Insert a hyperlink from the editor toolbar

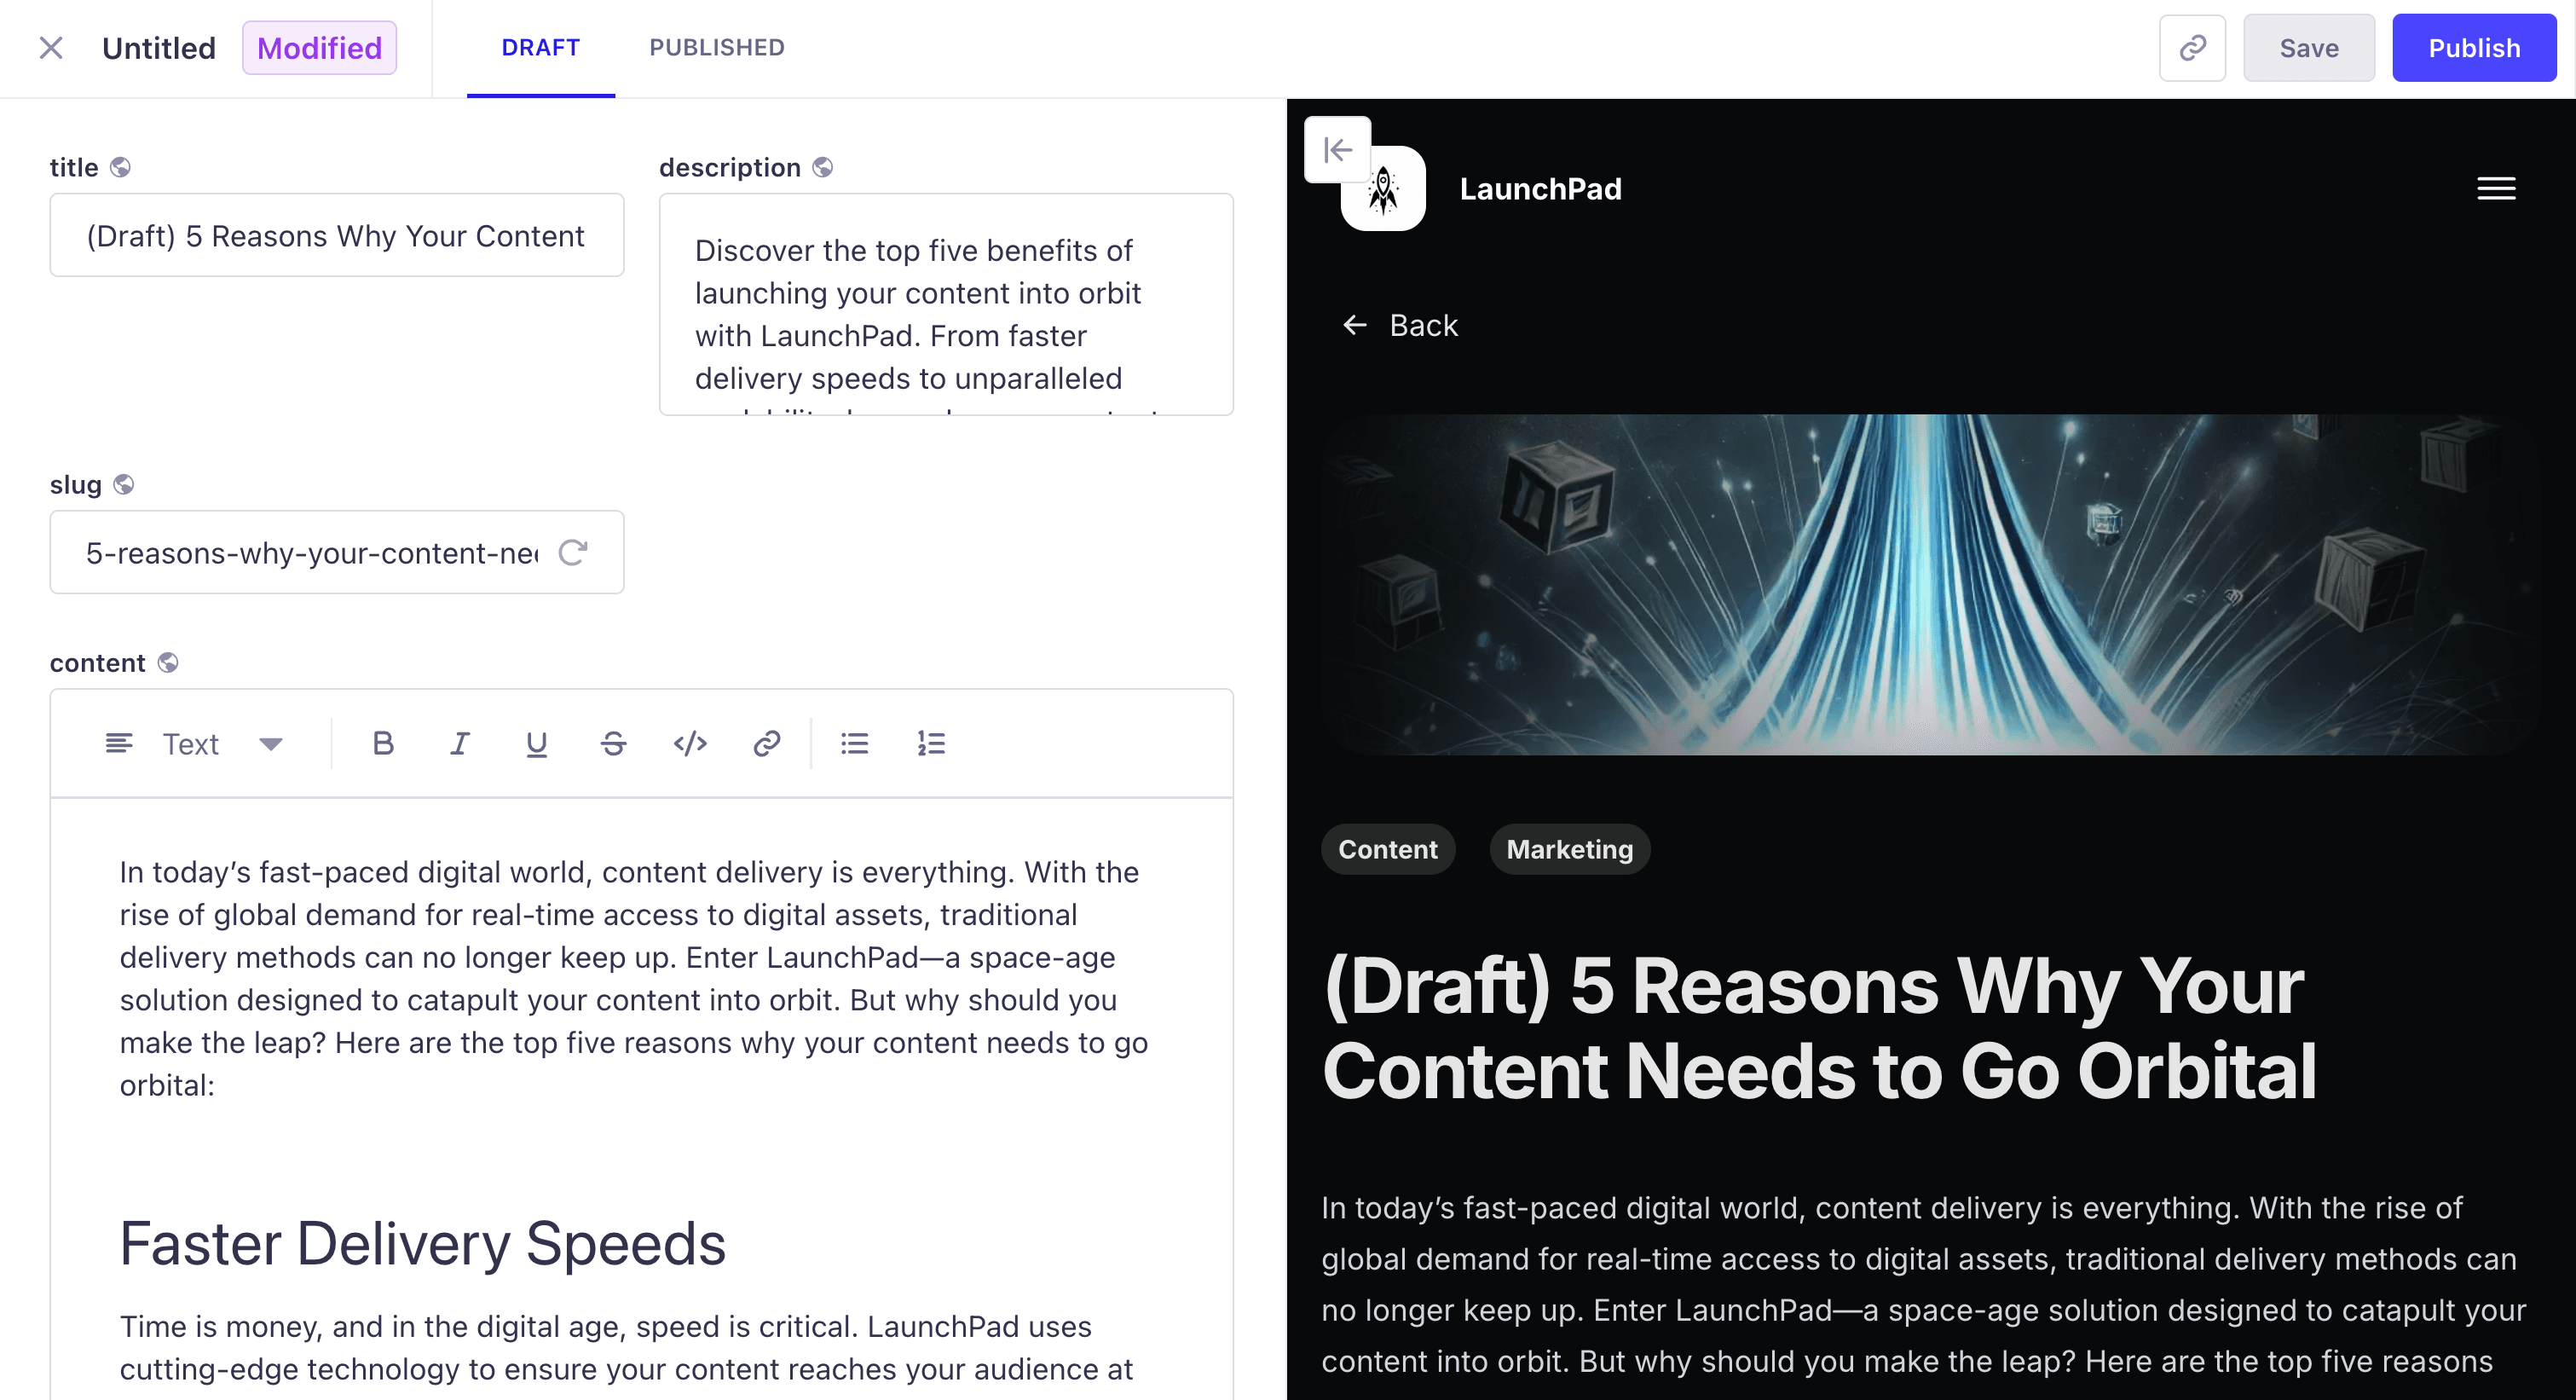767,744
